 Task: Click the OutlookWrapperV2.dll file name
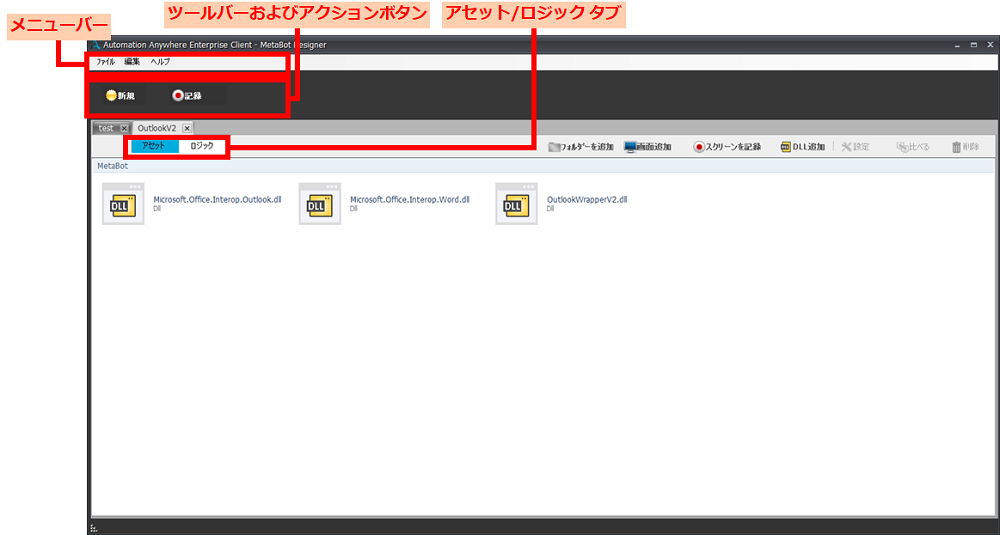(x=587, y=200)
